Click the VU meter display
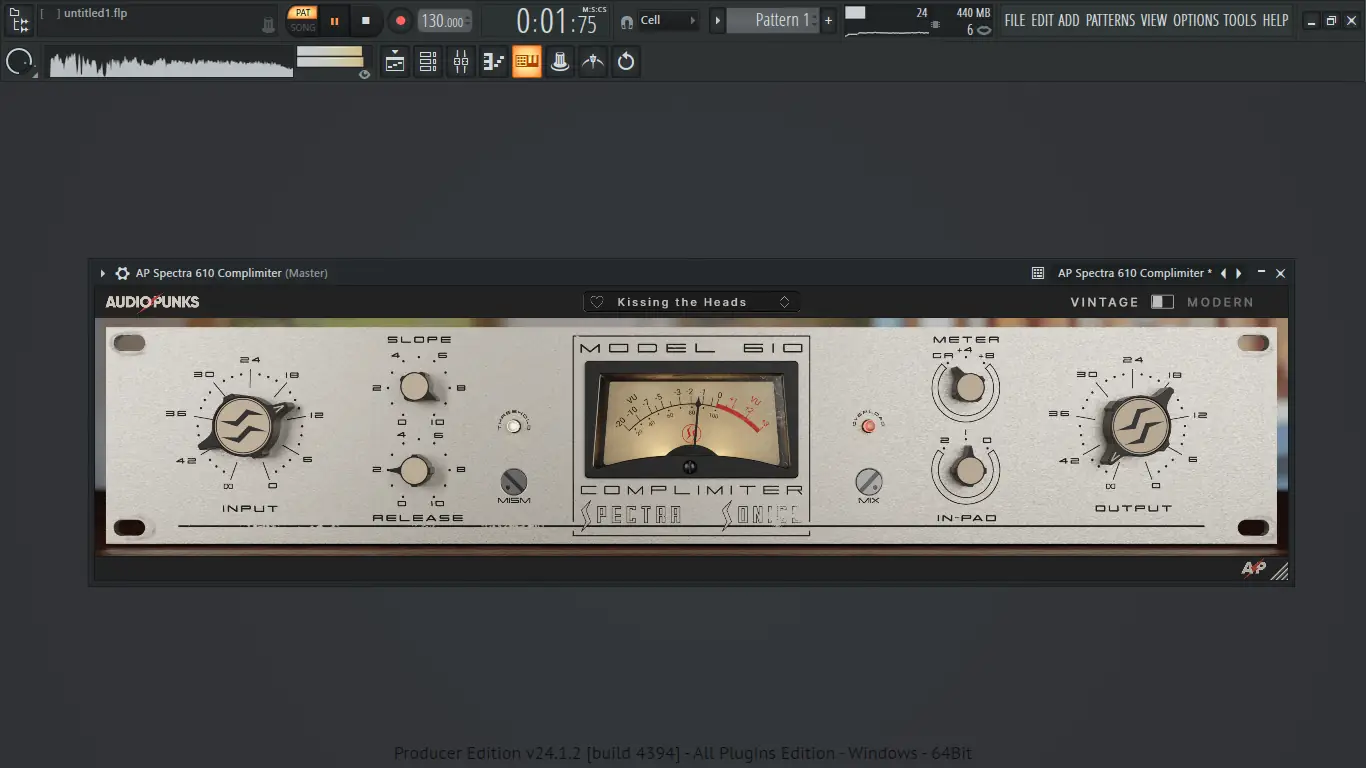1366x768 pixels. pyautogui.click(x=691, y=421)
